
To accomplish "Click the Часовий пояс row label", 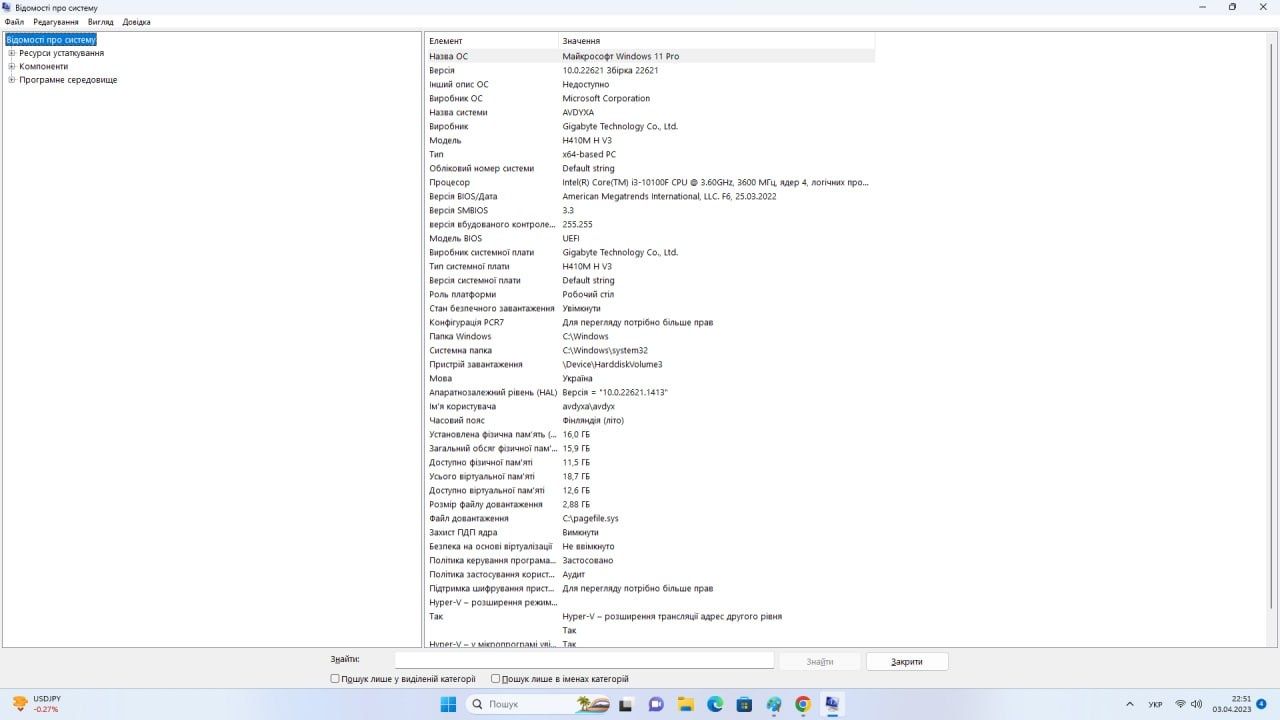I will (457, 420).
